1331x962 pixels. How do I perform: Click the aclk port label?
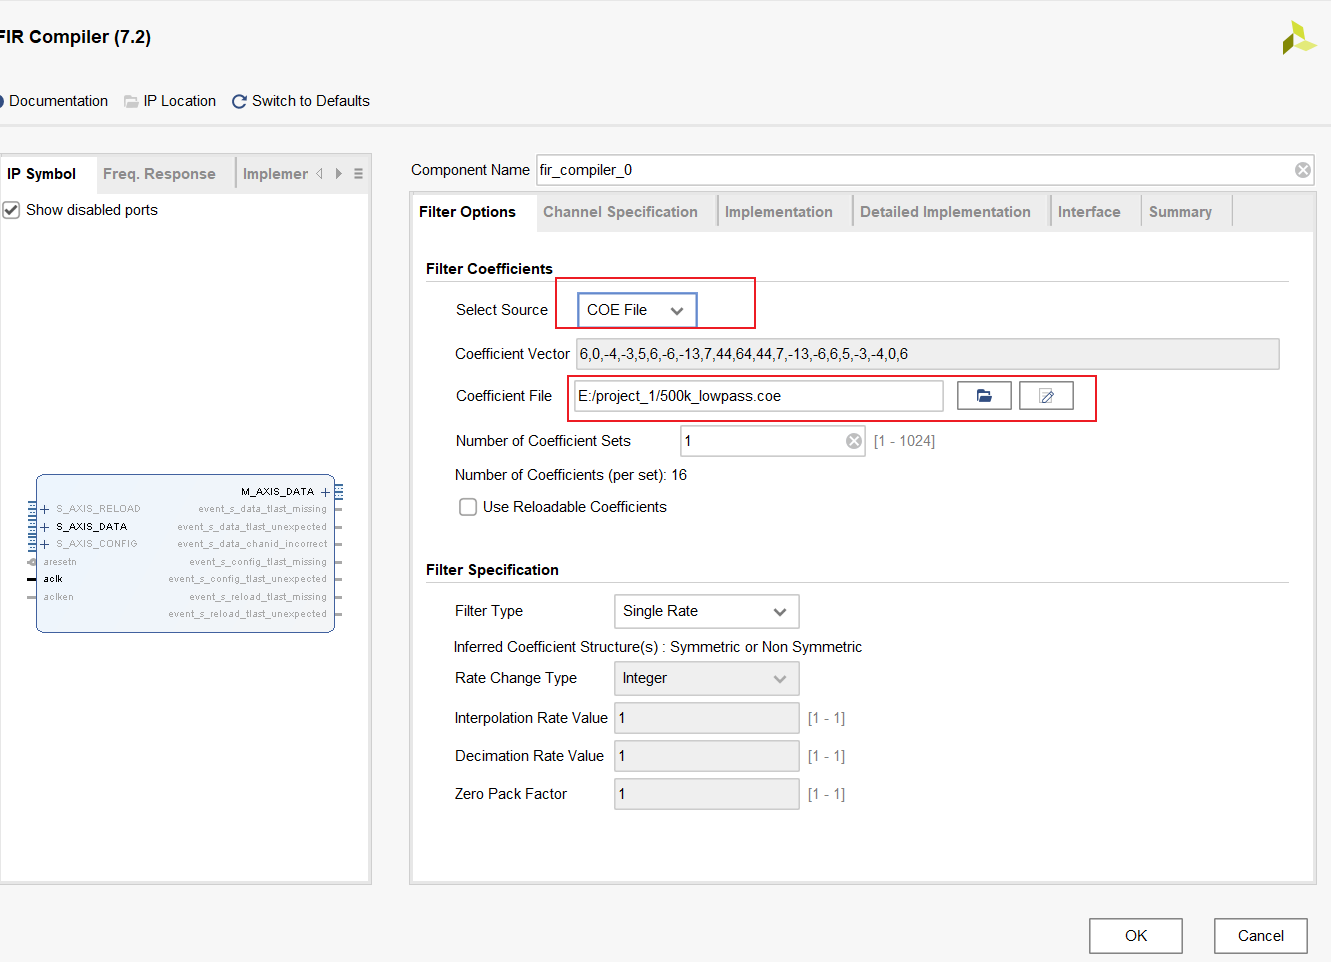pyautogui.click(x=53, y=579)
